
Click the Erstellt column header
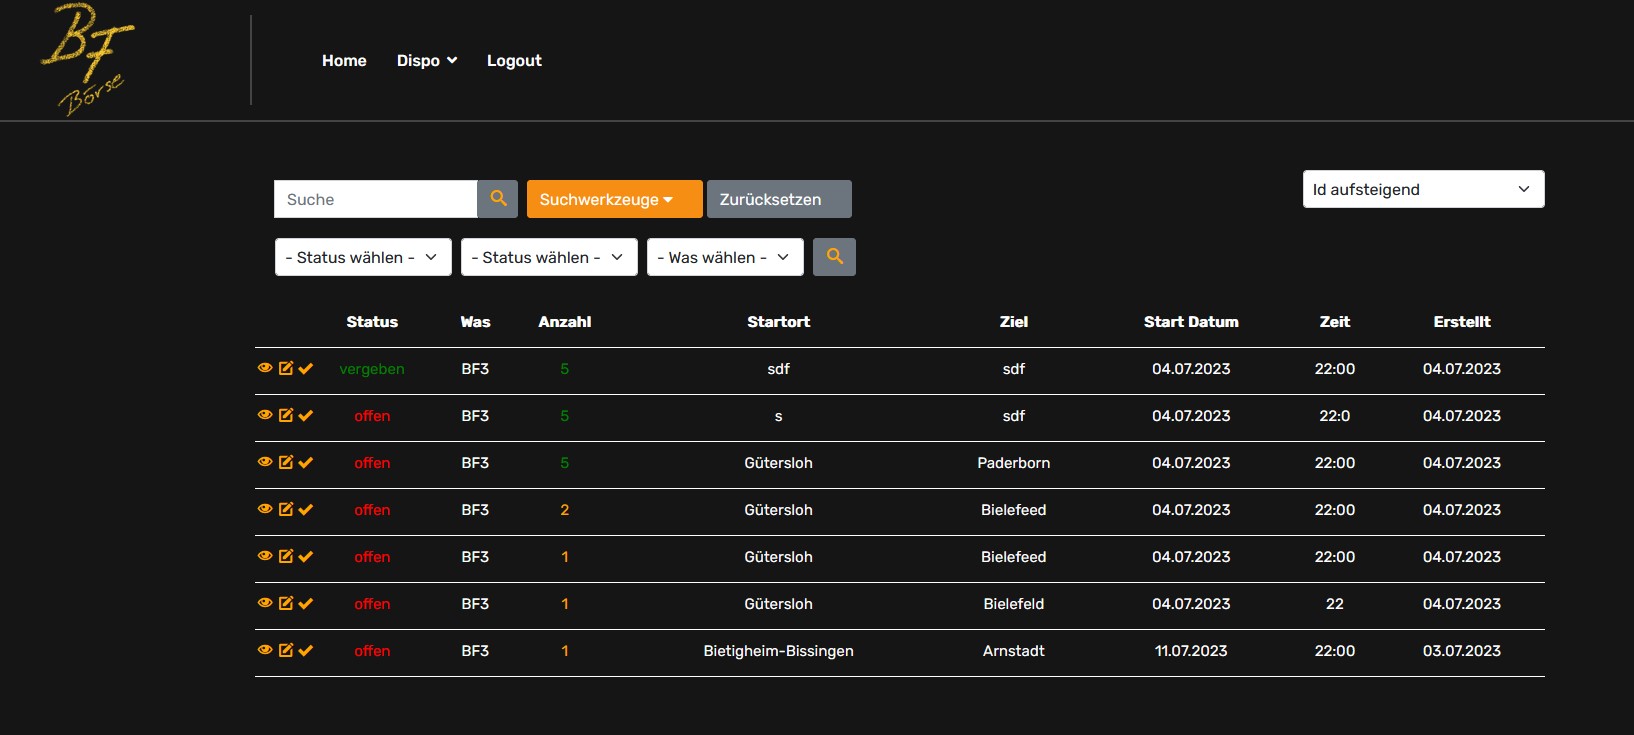(x=1462, y=322)
